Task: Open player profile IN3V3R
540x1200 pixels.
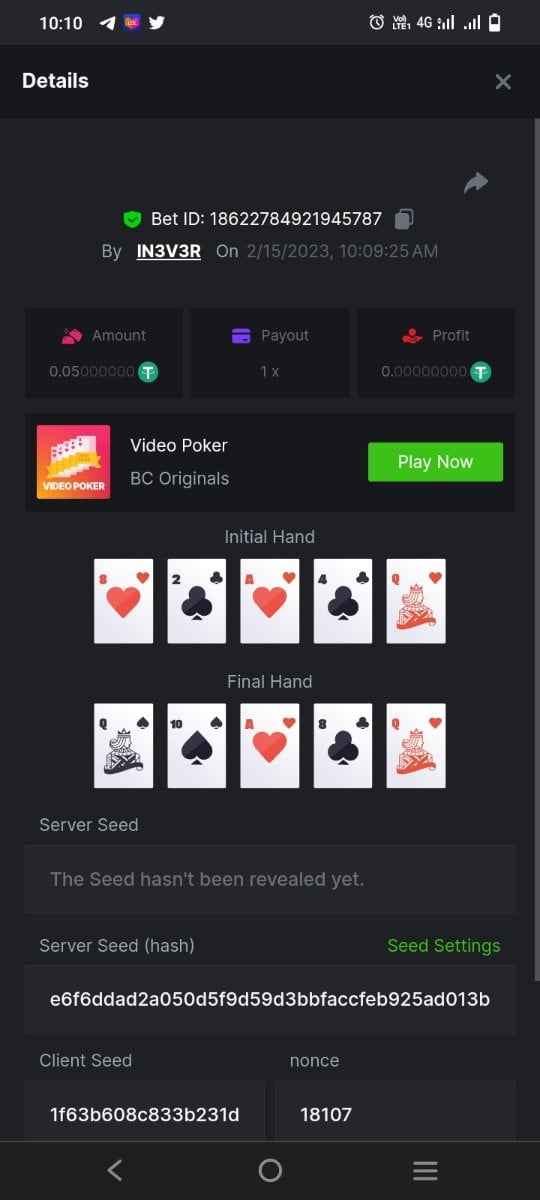Action: pos(168,251)
